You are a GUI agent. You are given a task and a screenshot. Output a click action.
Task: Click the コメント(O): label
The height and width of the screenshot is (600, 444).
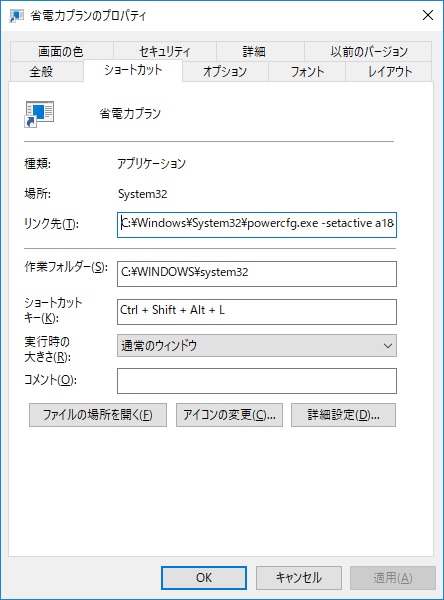(50, 380)
